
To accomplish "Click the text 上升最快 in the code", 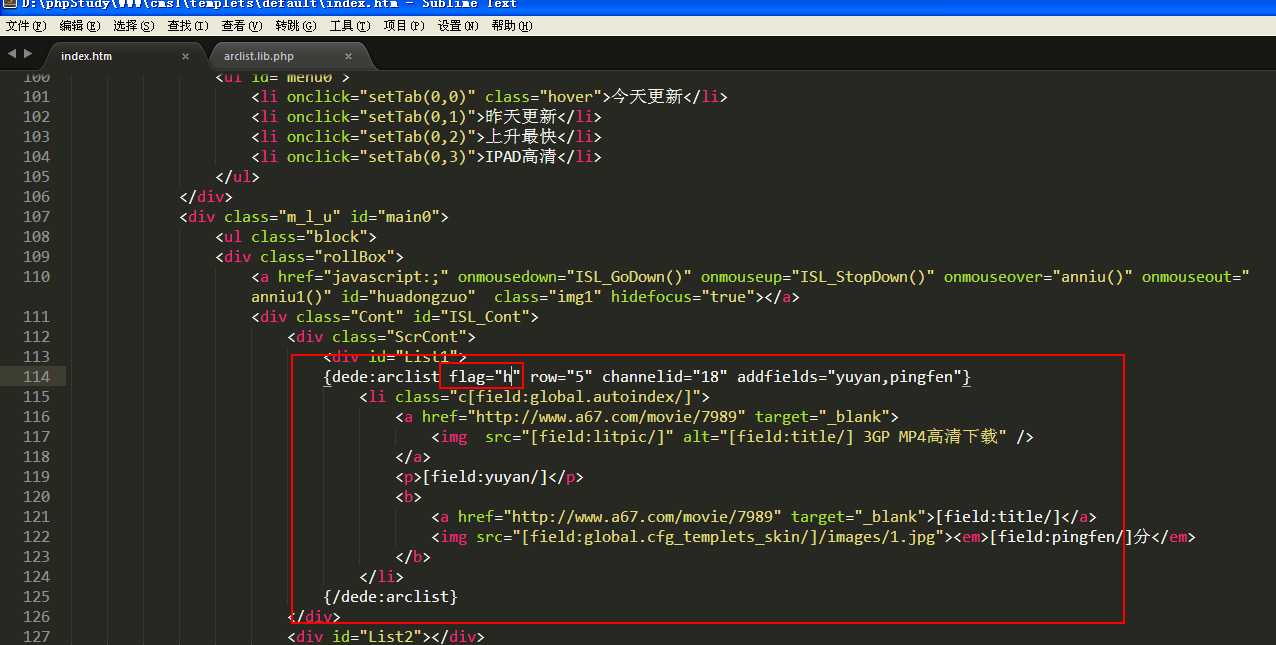I will click(520, 137).
